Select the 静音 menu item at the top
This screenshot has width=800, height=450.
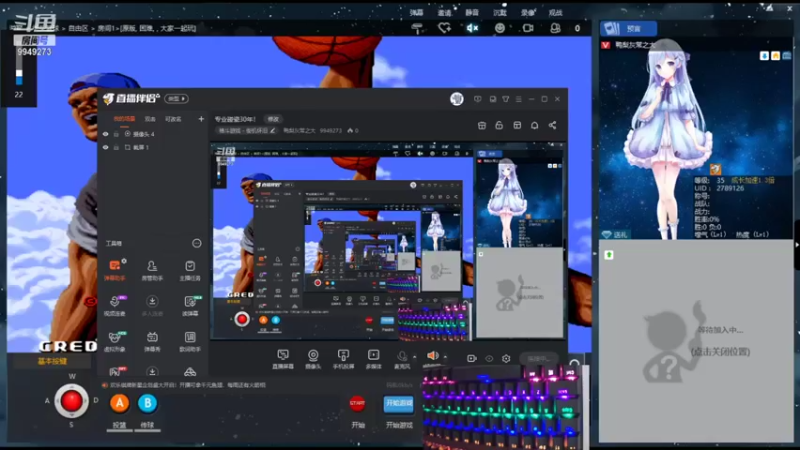pyautogui.click(x=472, y=13)
